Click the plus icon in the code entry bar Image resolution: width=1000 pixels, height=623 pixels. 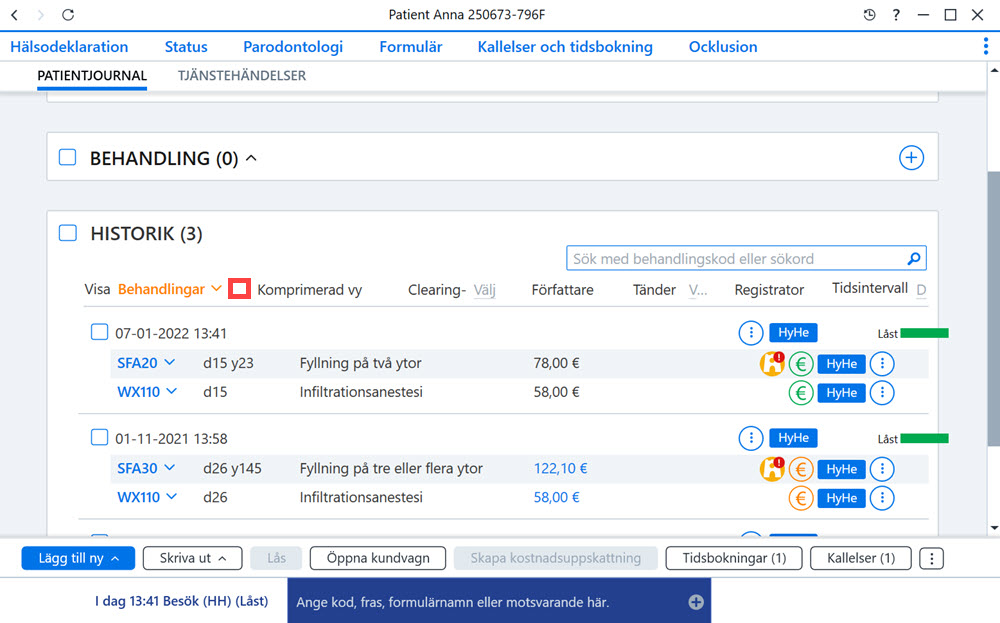696,601
